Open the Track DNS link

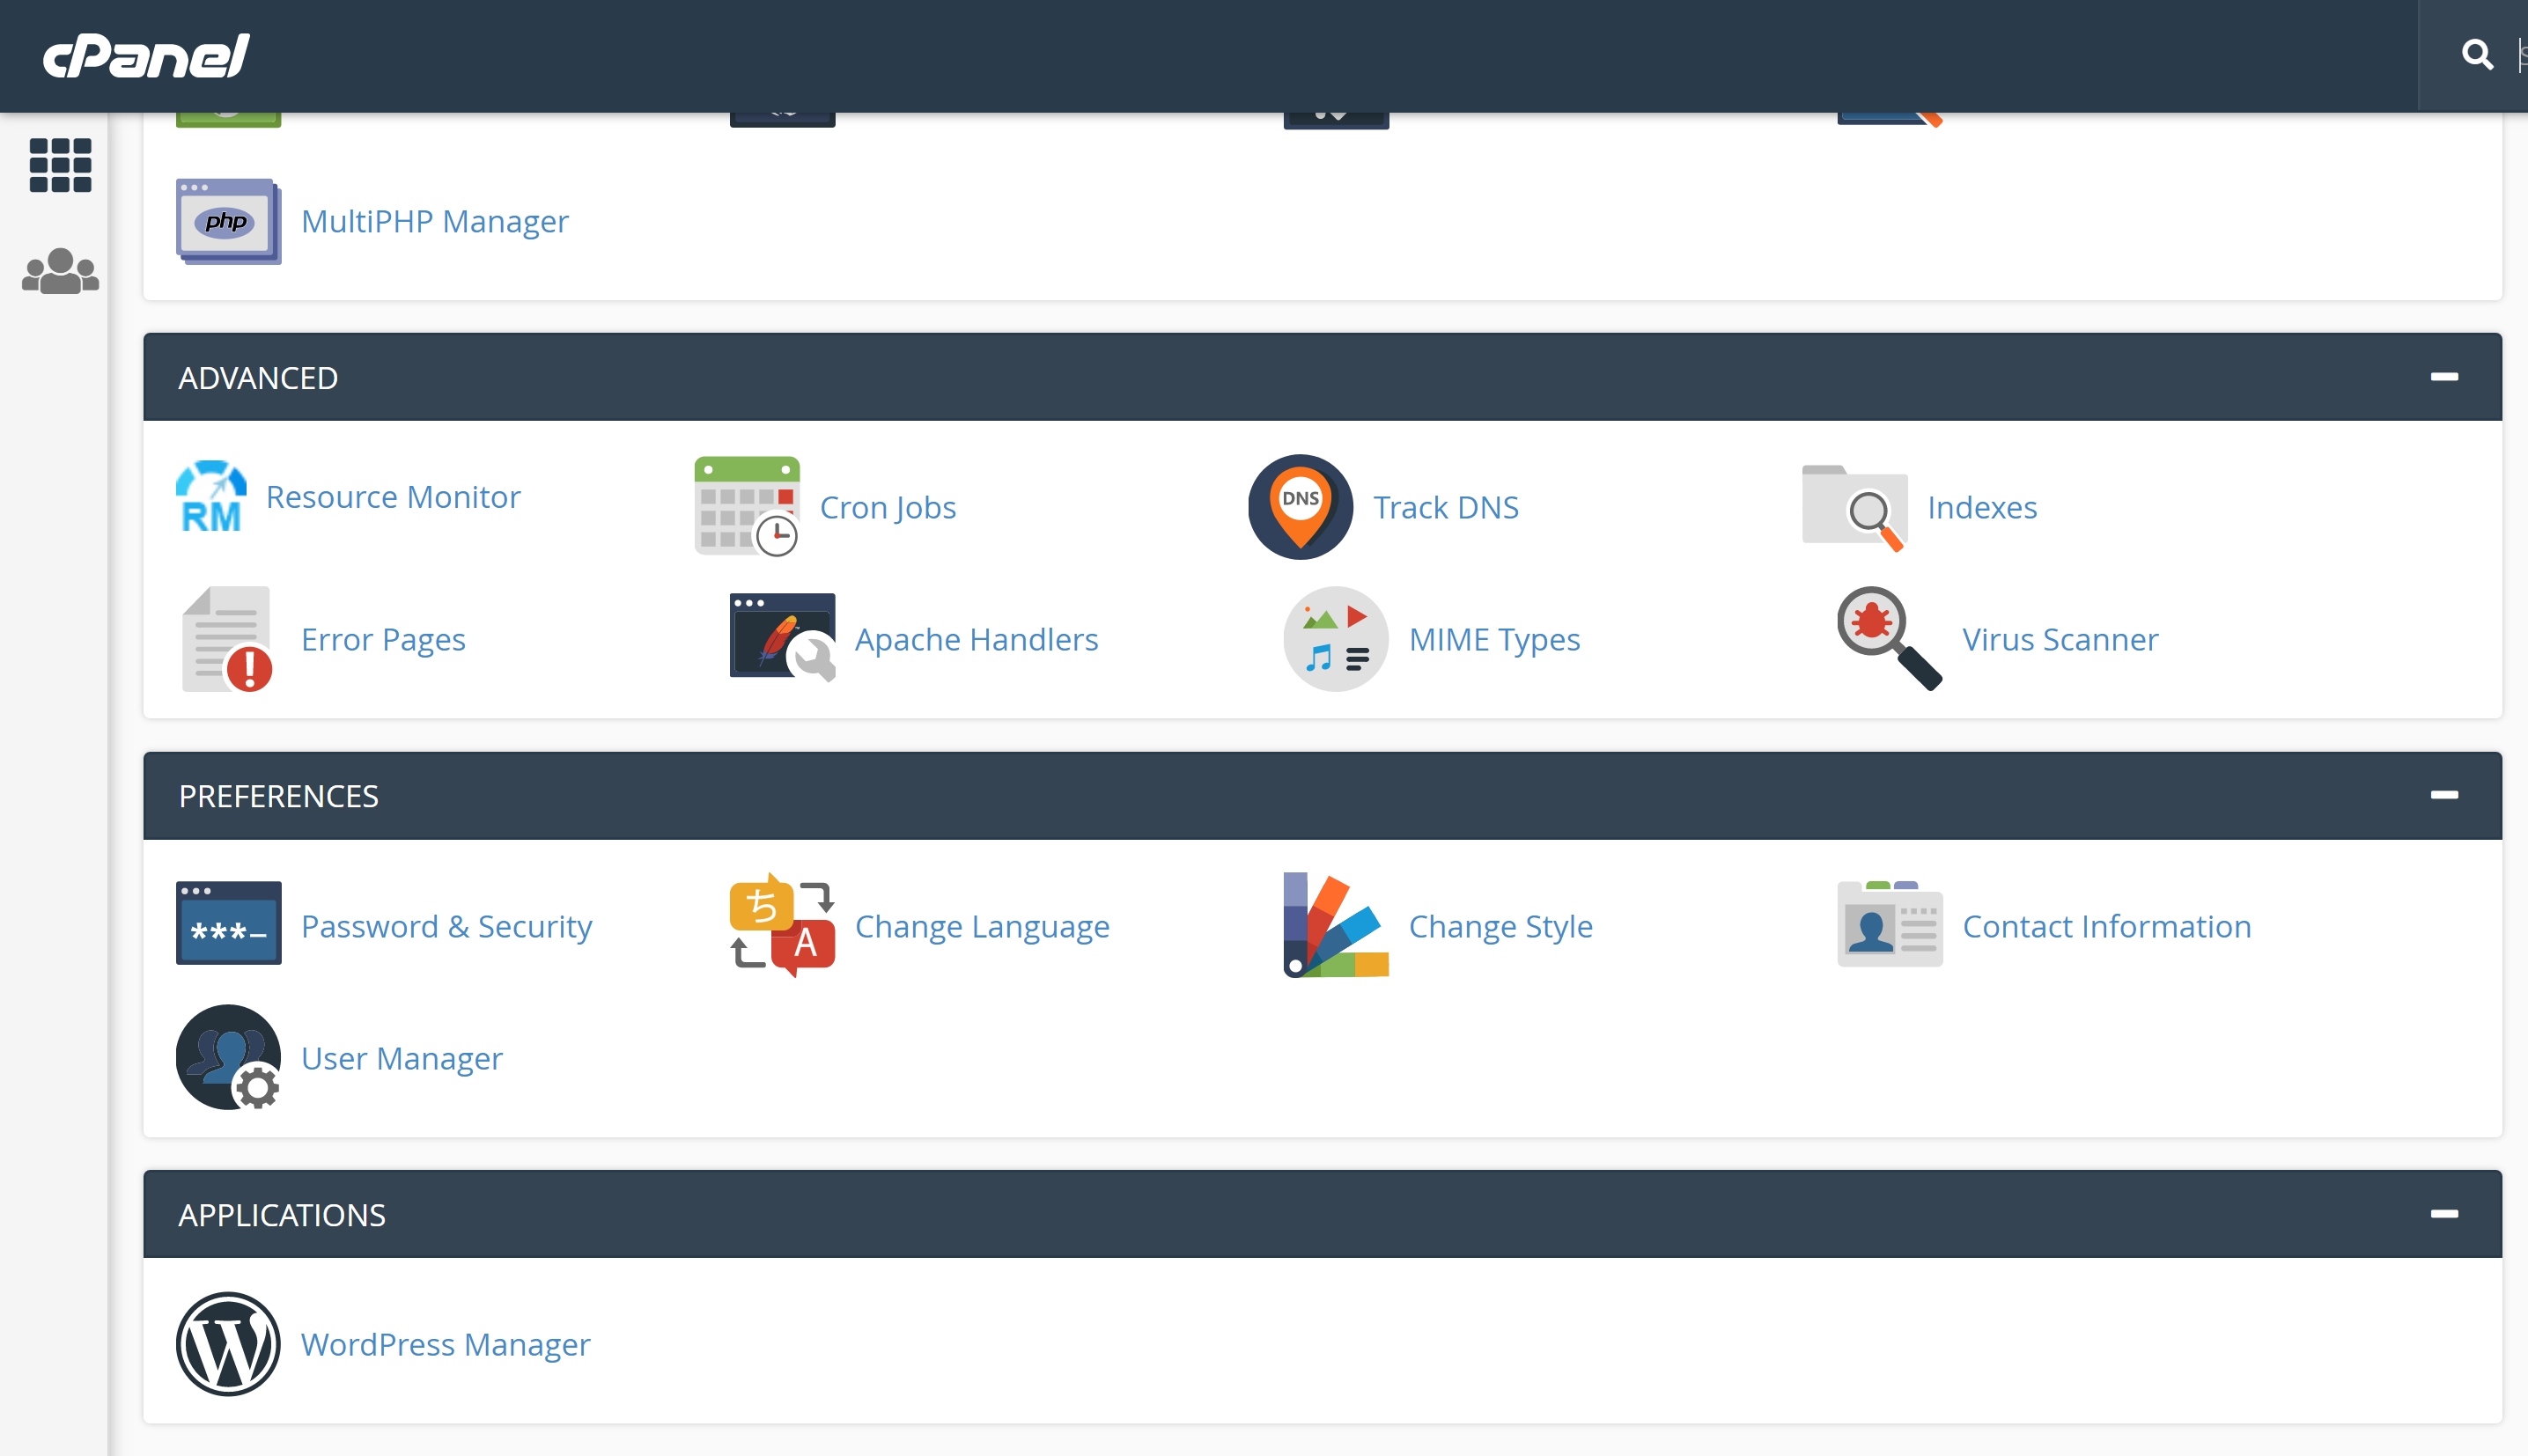[1446, 507]
